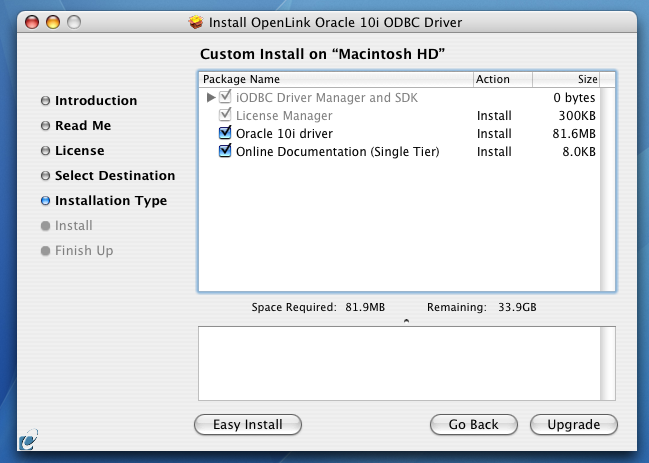Click the 300KB size value
This screenshot has height=463, width=649.
[577, 115]
